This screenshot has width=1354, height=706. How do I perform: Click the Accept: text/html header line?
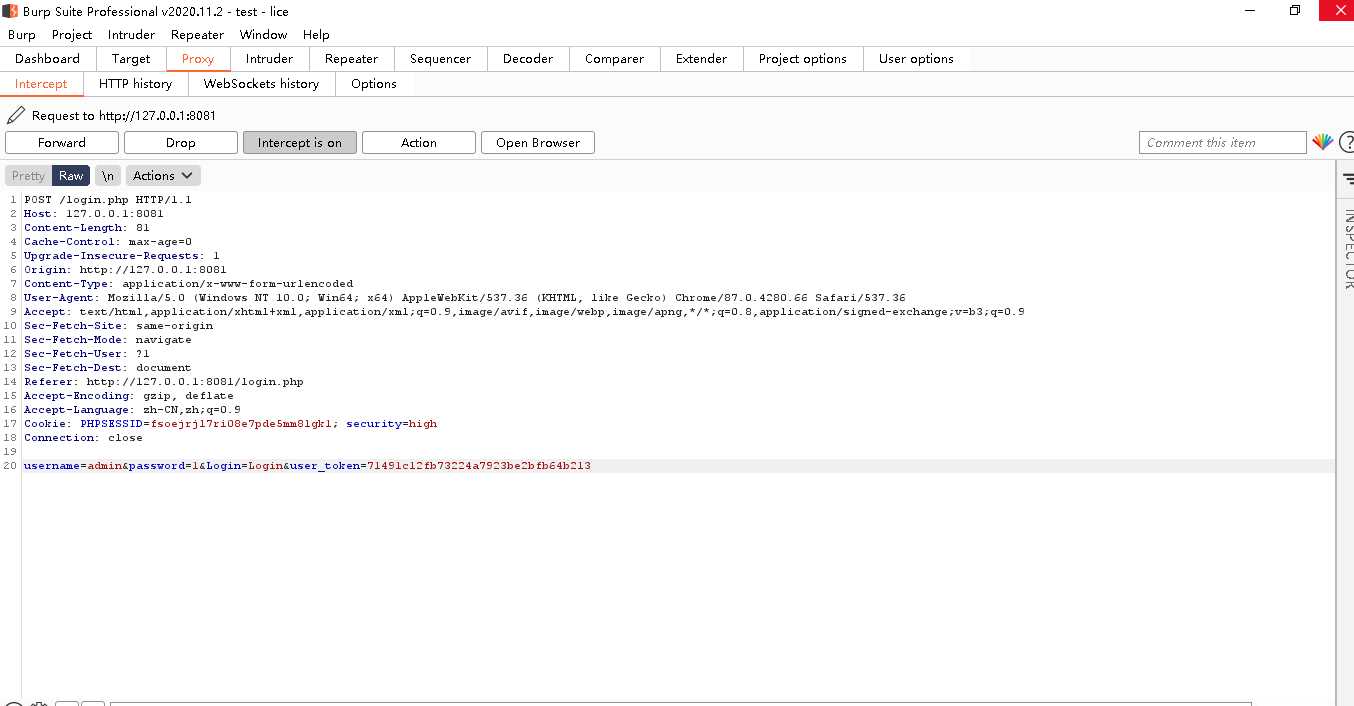524,311
